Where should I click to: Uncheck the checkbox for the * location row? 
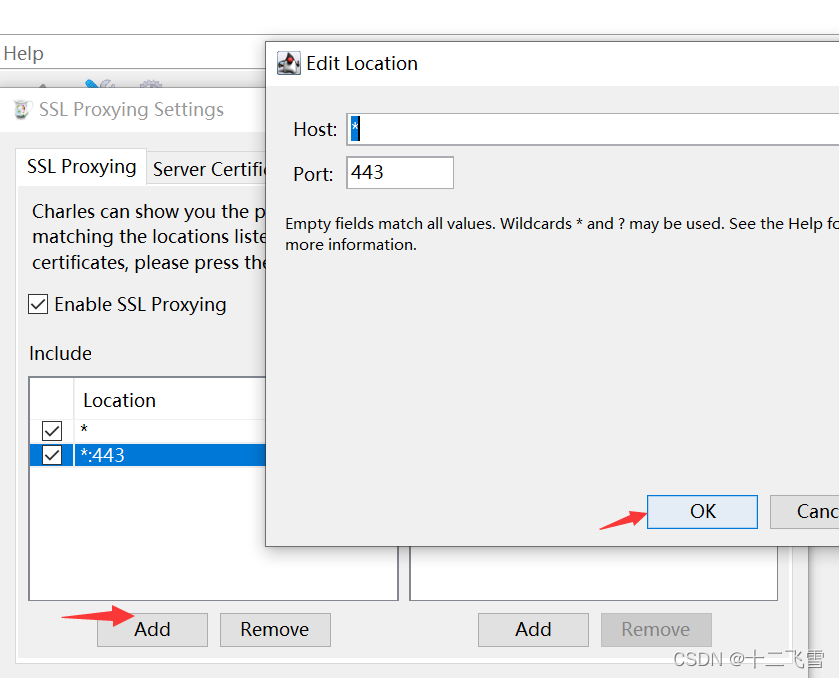click(x=52, y=430)
